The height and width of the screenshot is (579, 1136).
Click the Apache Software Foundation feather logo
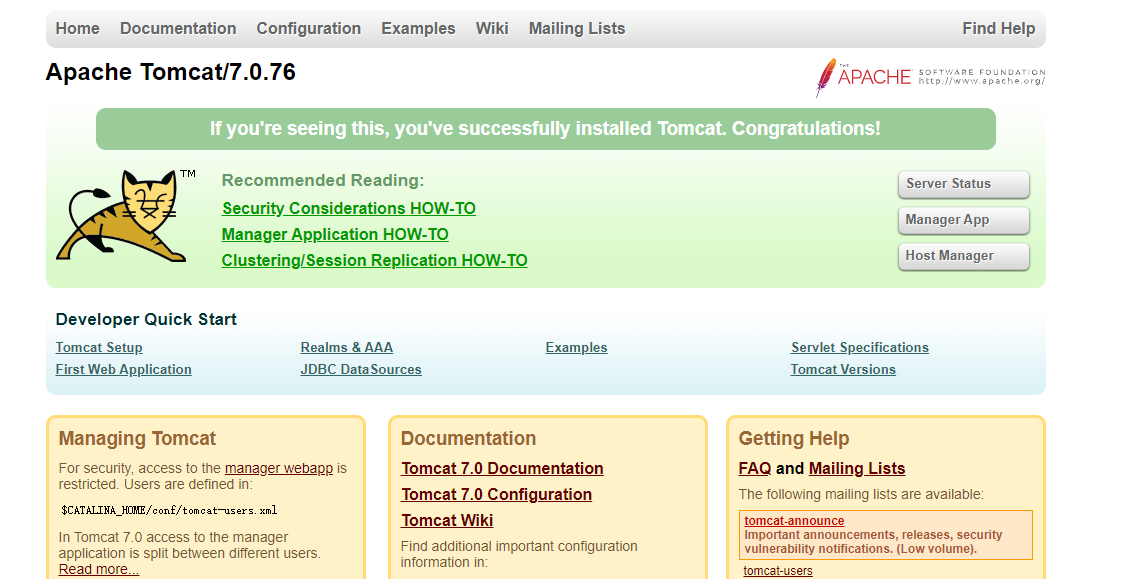tap(930, 77)
